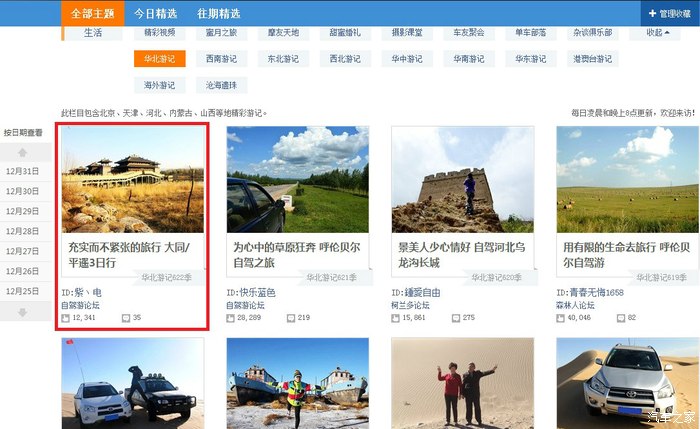Click the comment icon beside count 219

[290, 318]
